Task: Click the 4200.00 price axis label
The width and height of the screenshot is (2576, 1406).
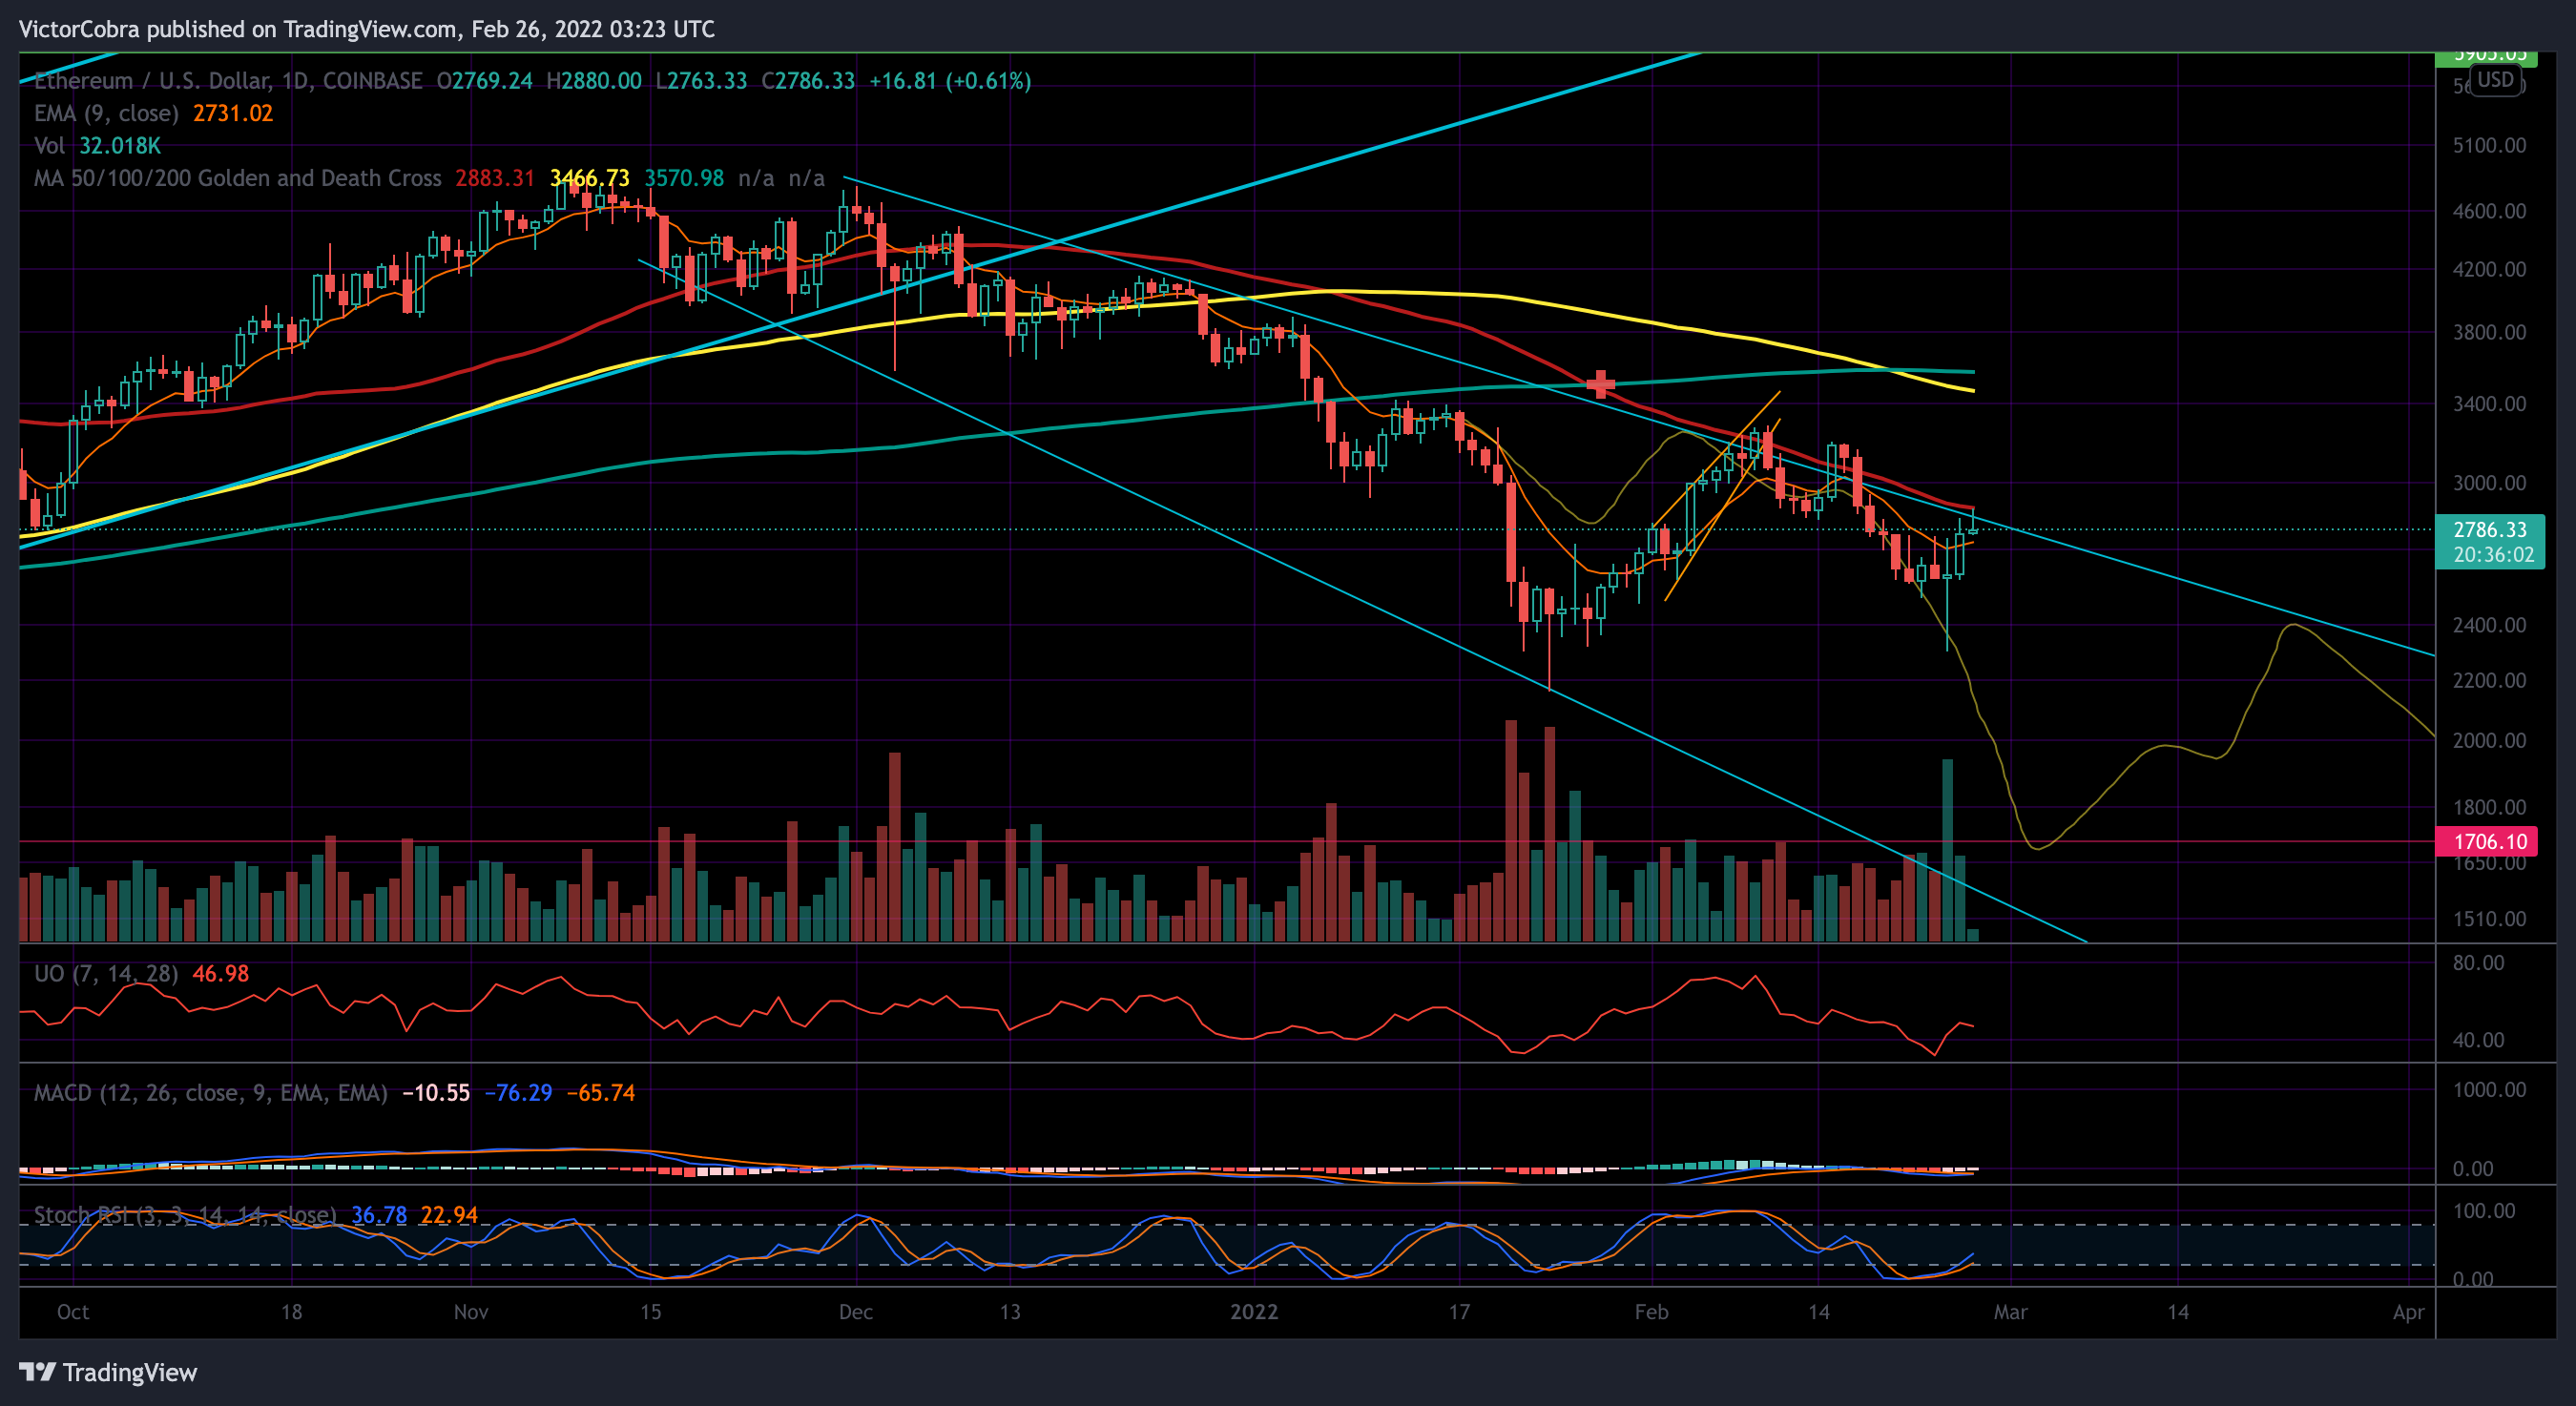Action: (x=2489, y=269)
